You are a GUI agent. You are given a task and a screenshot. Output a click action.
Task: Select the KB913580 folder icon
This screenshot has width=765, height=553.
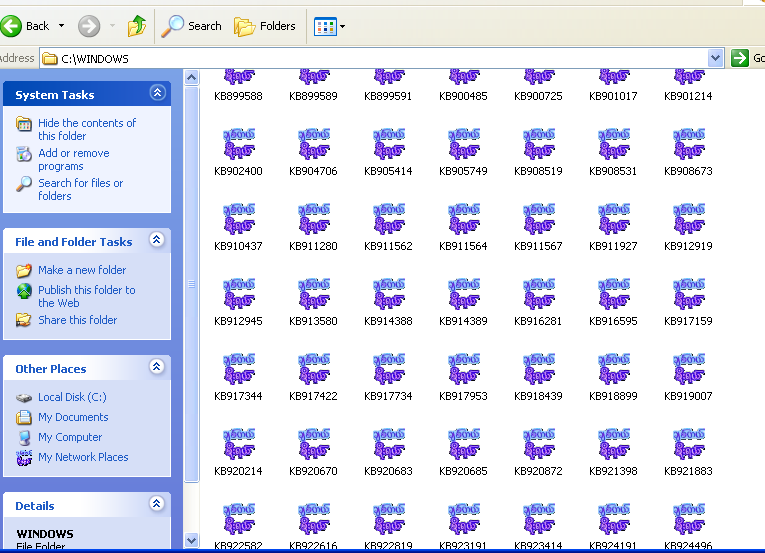pyautogui.click(x=314, y=294)
